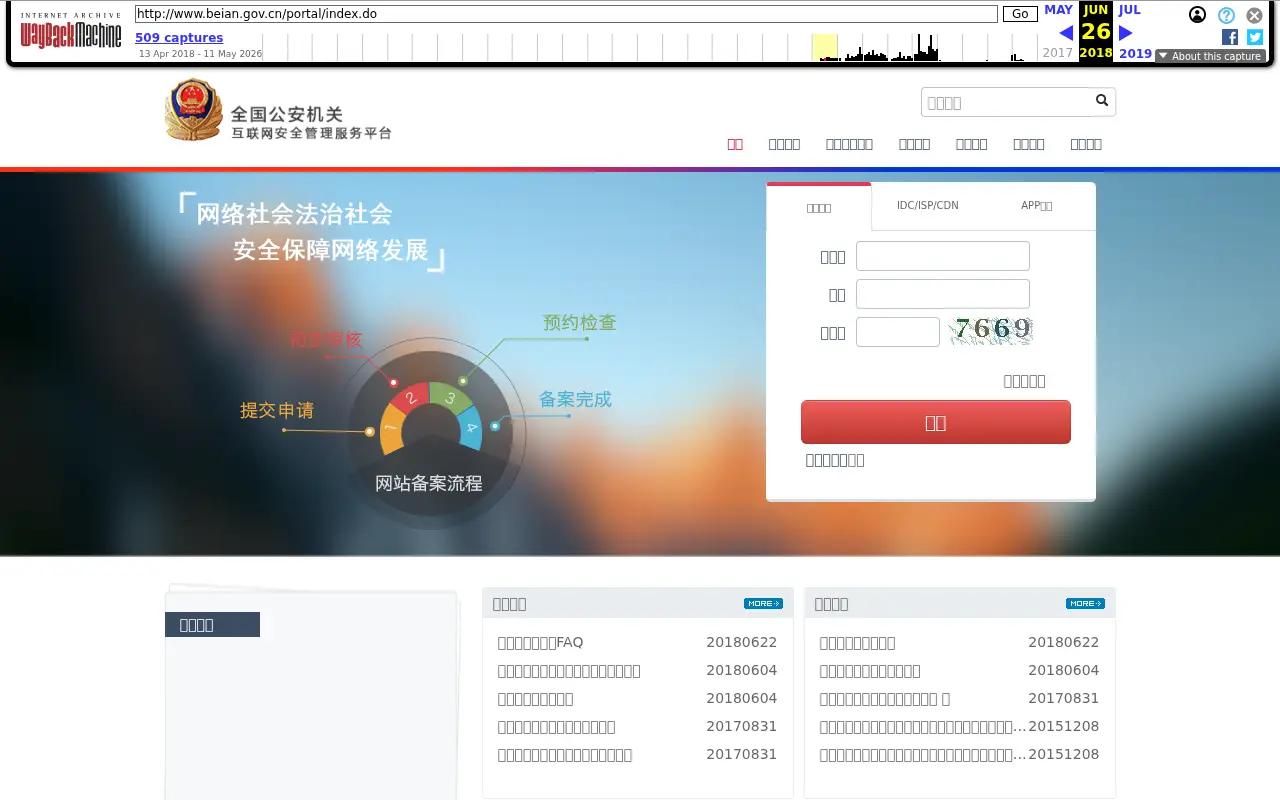Click the Wayback Machine logo

point(71,32)
